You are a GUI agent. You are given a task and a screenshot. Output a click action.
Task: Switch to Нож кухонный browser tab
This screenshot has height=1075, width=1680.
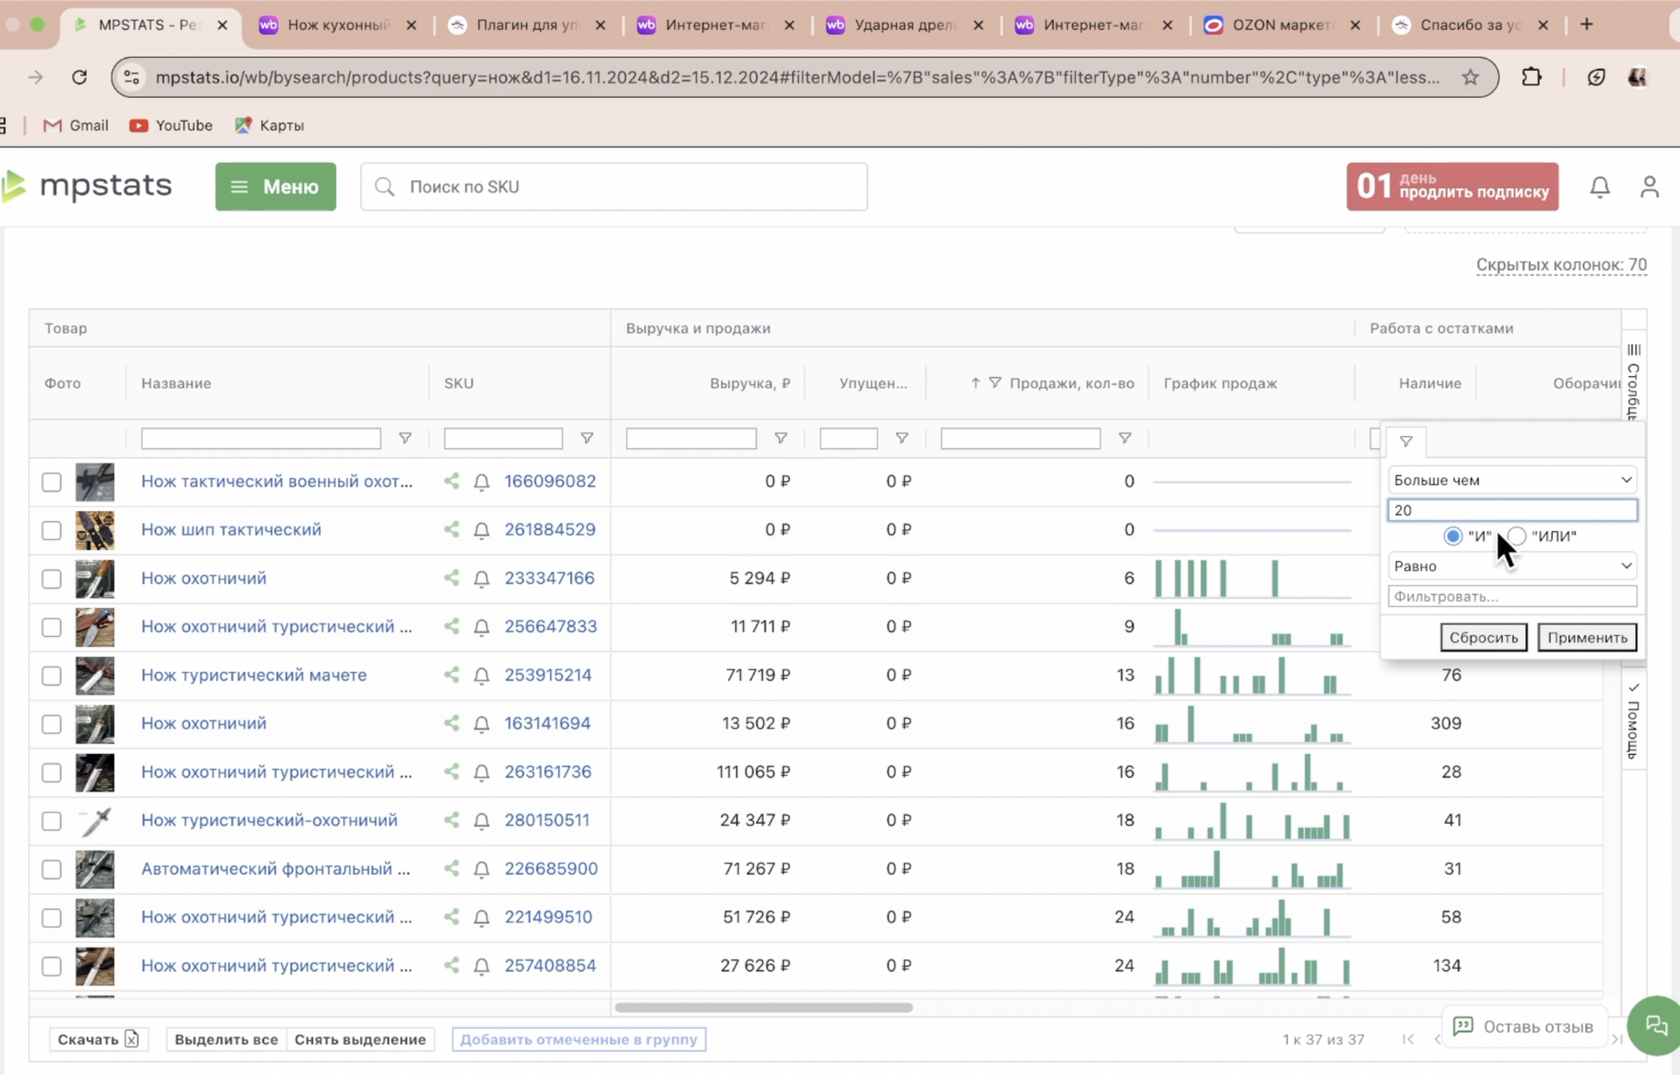coord(338,25)
